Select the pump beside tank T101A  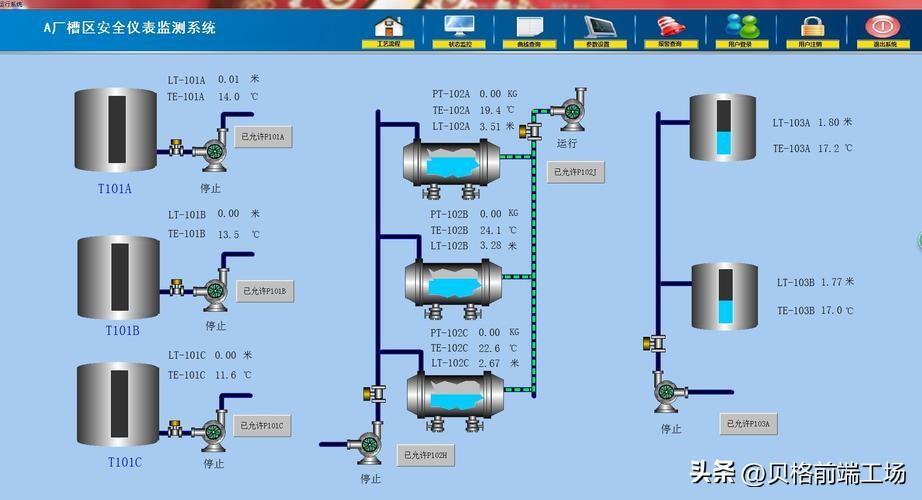point(211,151)
